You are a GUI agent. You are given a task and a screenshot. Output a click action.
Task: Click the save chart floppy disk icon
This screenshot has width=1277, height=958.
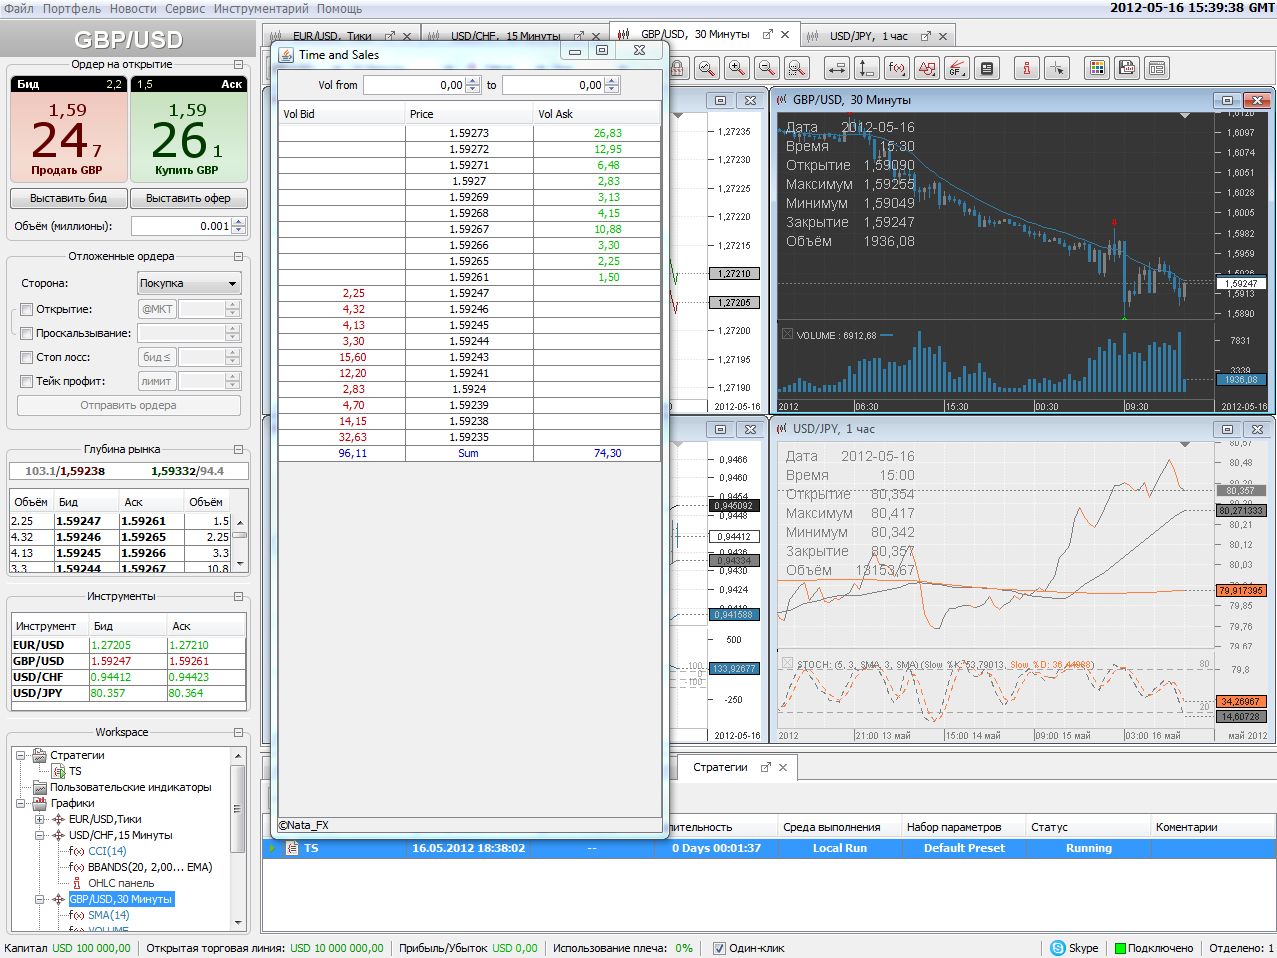(x=1127, y=68)
